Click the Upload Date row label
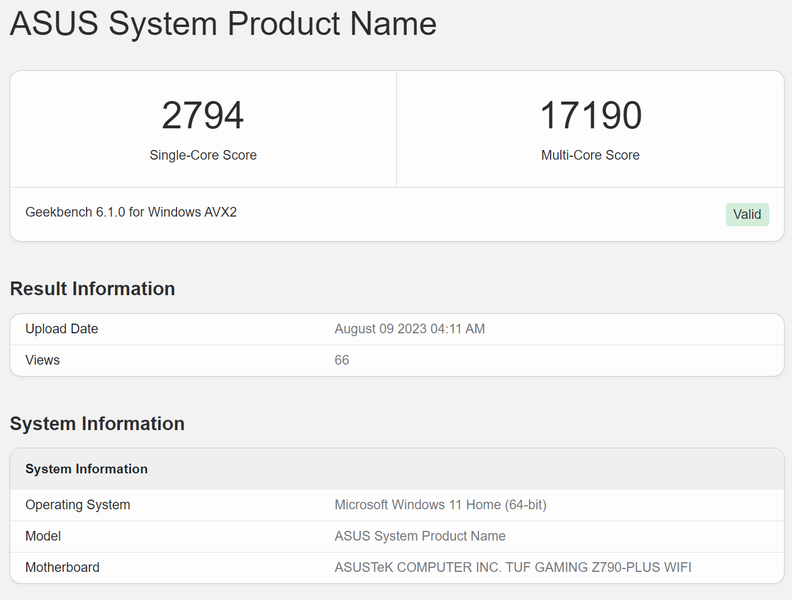This screenshot has height=600, width=792. pyautogui.click(x=62, y=329)
